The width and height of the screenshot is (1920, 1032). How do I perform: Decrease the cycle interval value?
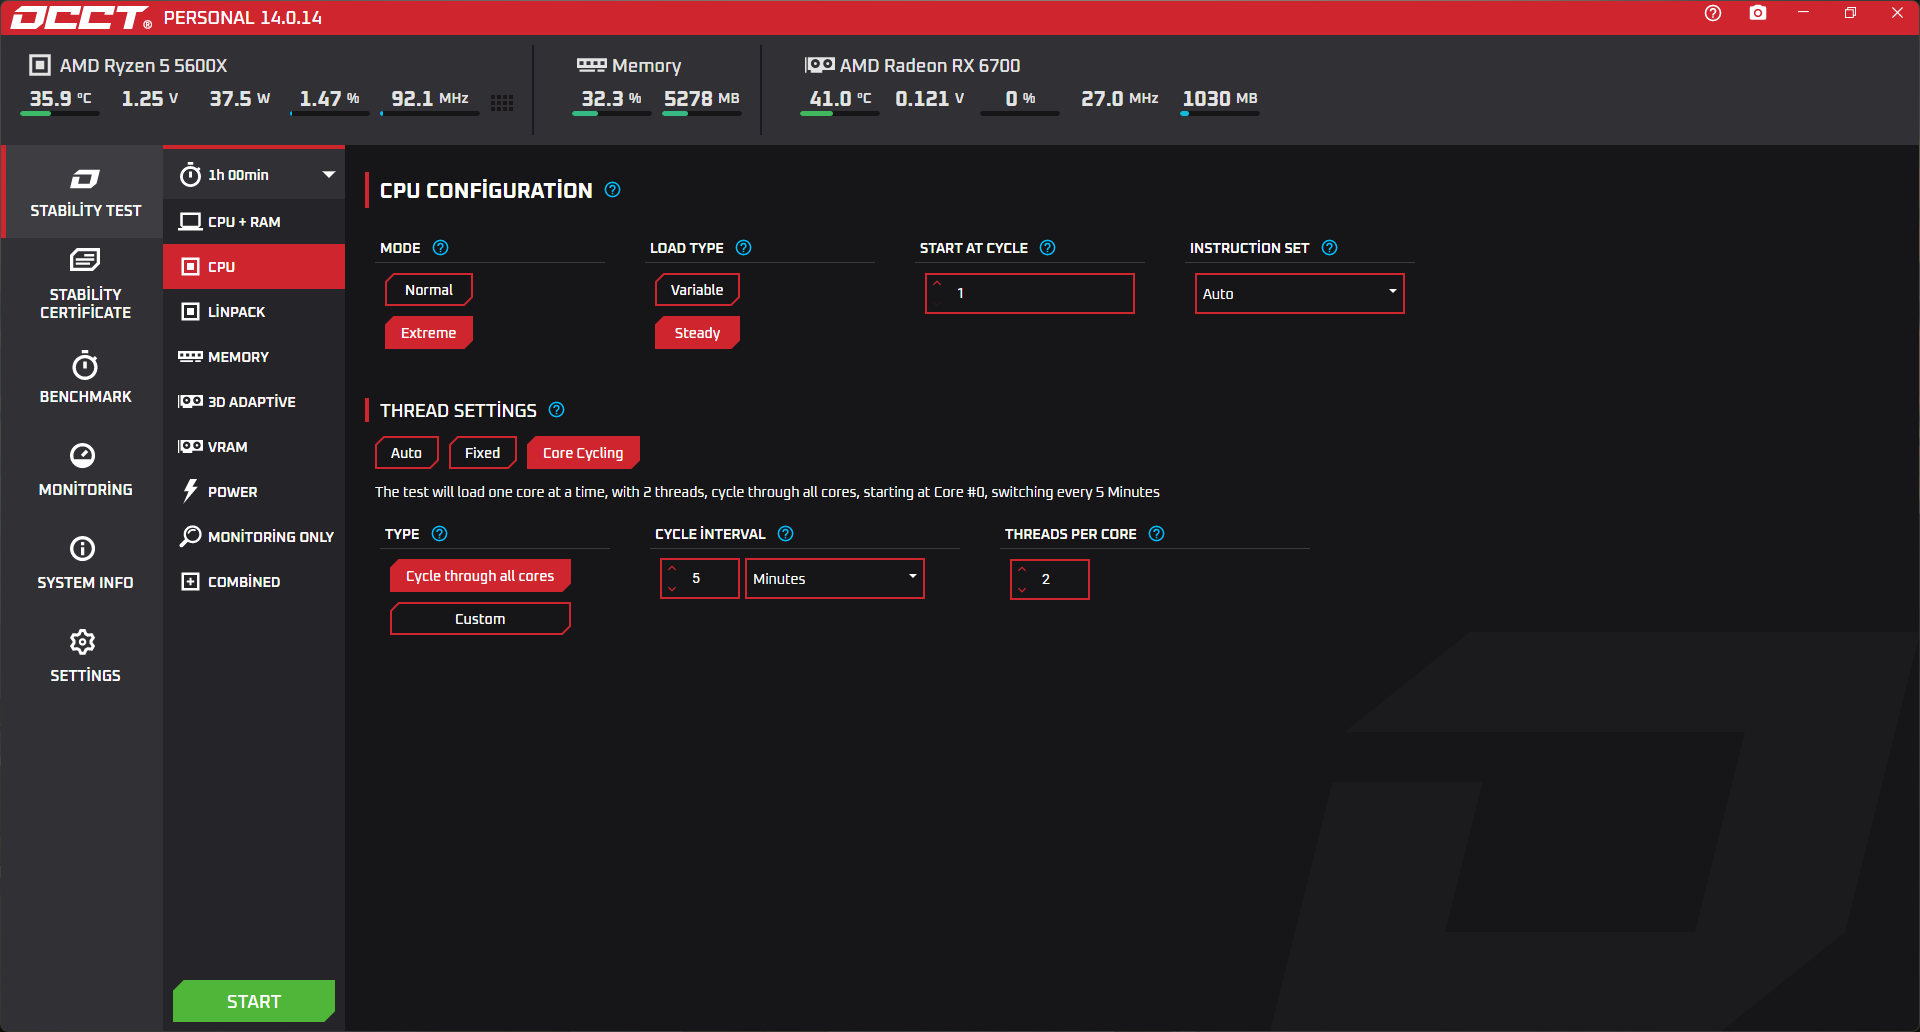tap(672, 589)
